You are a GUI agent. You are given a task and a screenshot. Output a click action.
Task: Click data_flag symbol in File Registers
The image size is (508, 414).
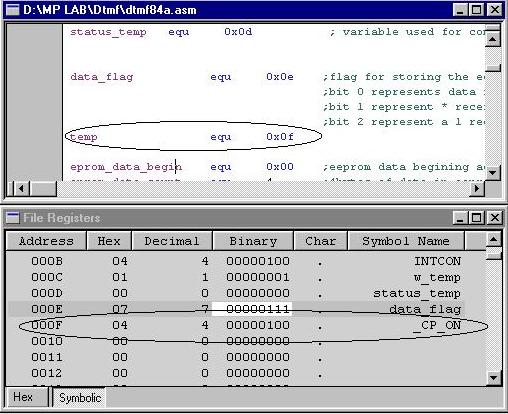[425, 310]
